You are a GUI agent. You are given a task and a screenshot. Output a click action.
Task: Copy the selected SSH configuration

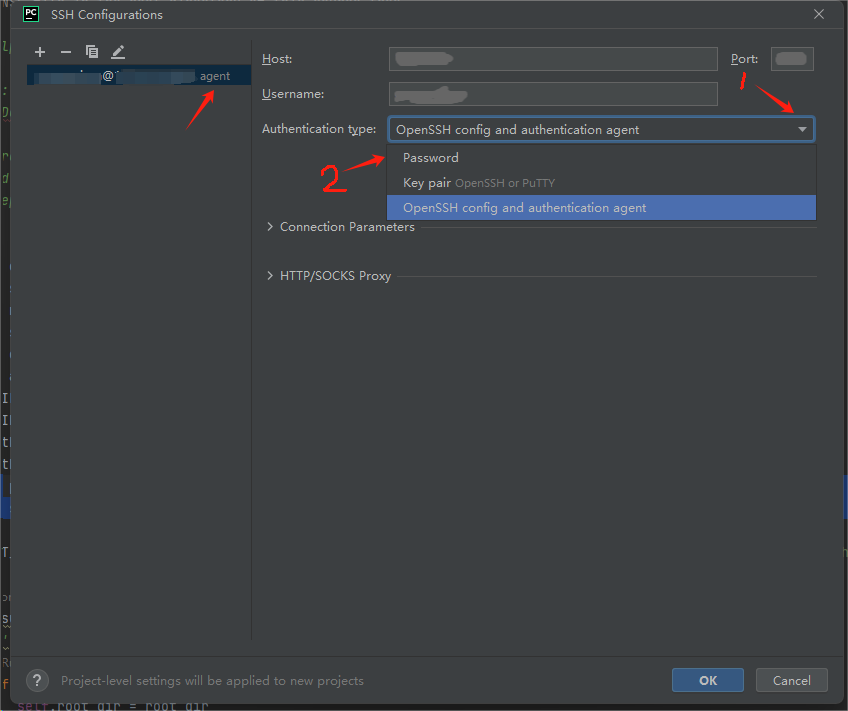pyautogui.click(x=92, y=52)
